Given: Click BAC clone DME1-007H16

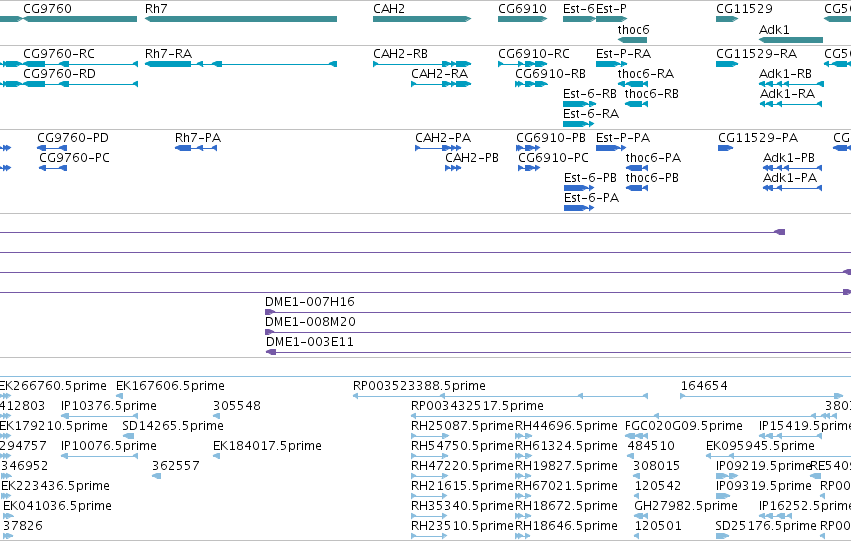Looking at the screenshot, I should click(558, 312).
